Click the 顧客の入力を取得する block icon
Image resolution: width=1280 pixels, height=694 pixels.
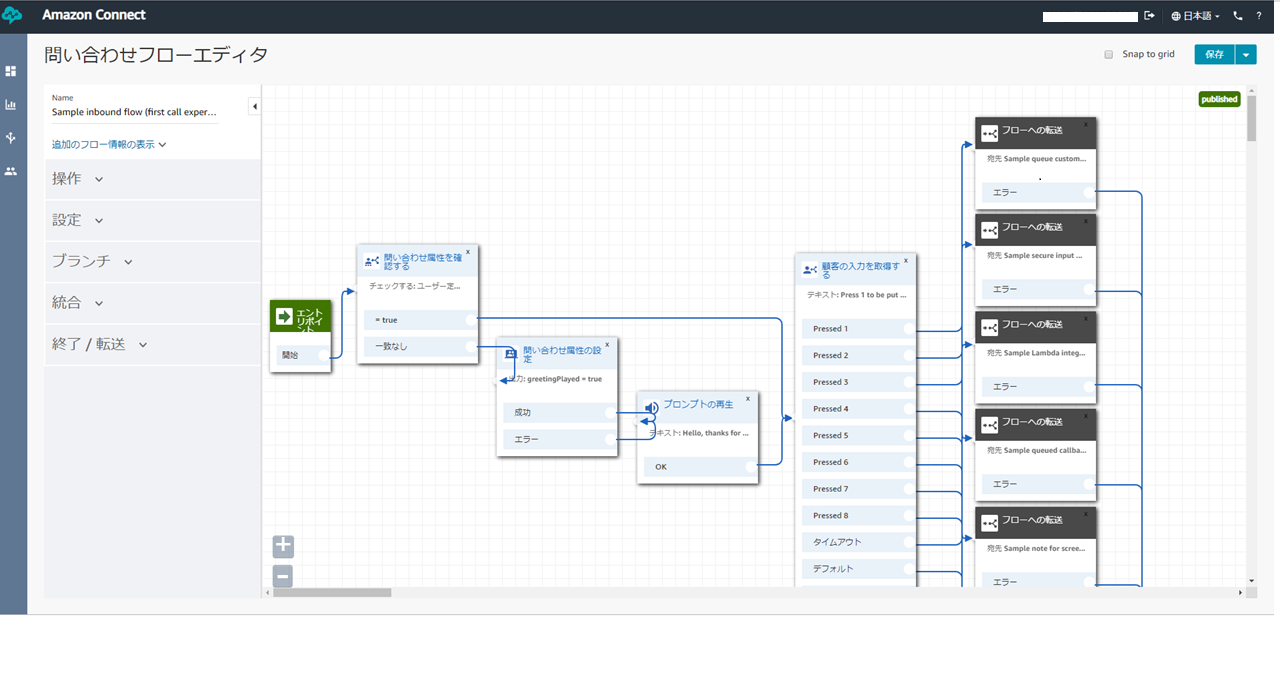click(x=810, y=270)
